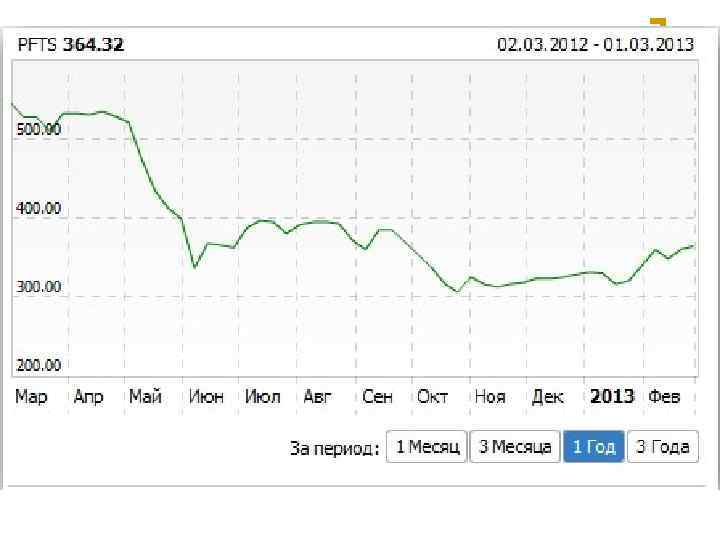Click the Ноя month label
Screen dimensions: 720x540
coord(490,396)
